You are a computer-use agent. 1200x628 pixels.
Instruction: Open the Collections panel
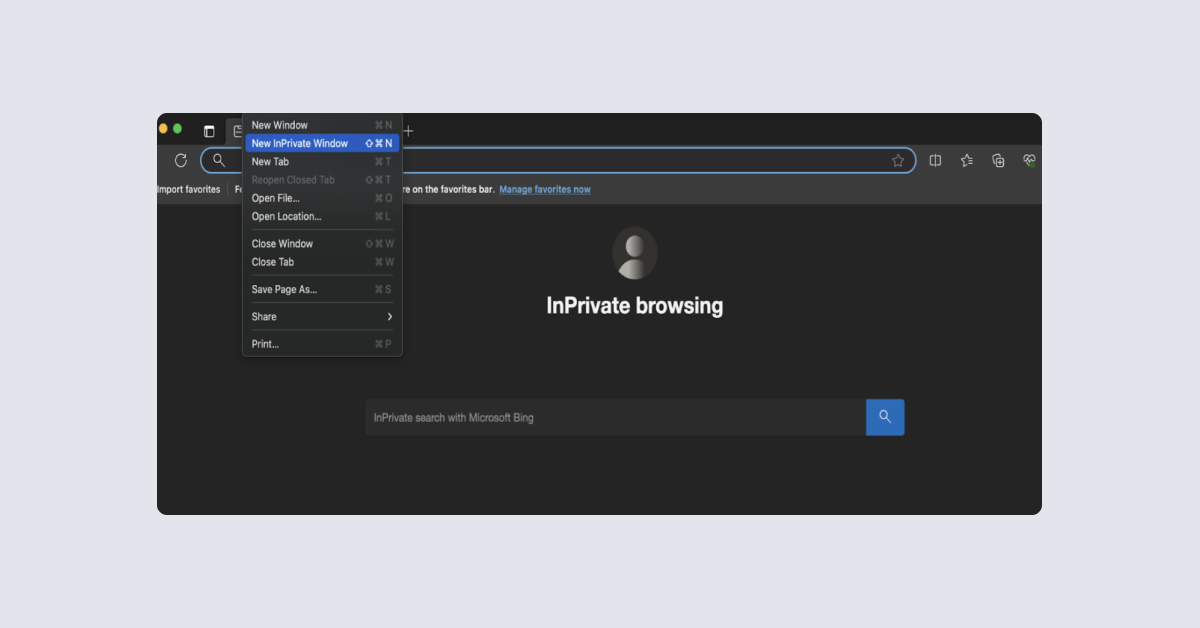998,160
